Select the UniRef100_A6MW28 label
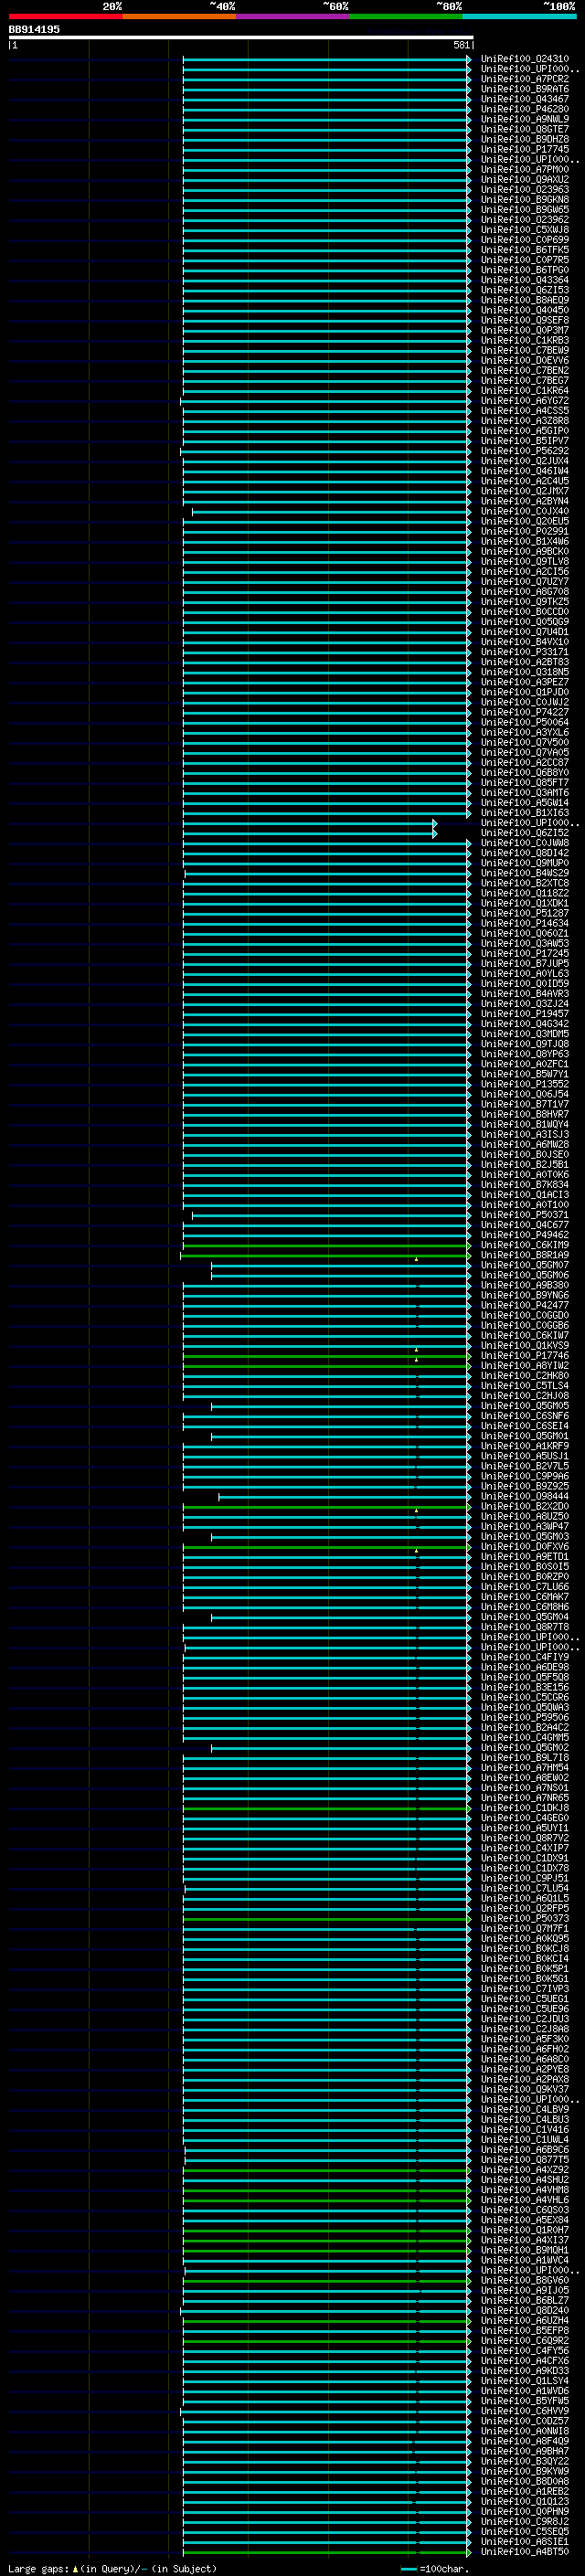585x2576 pixels. [x=525, y=1144]
